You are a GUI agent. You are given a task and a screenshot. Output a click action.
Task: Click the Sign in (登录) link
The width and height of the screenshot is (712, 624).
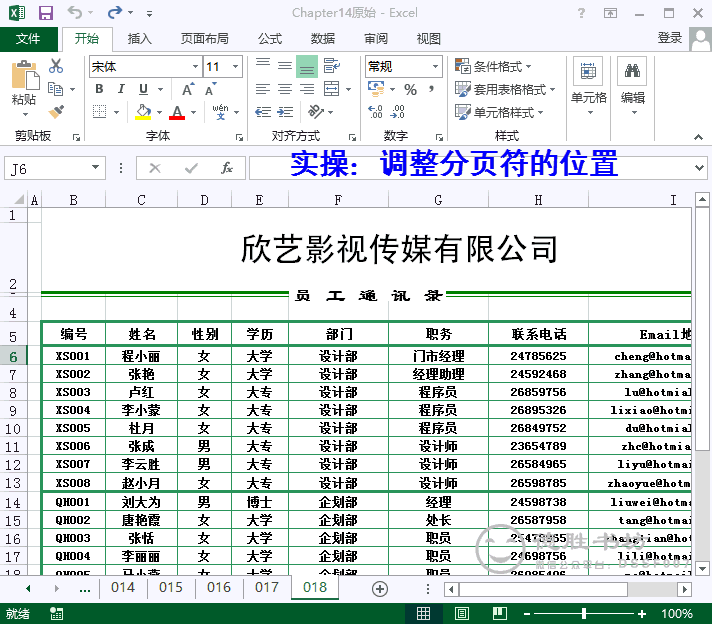(670, 38)
